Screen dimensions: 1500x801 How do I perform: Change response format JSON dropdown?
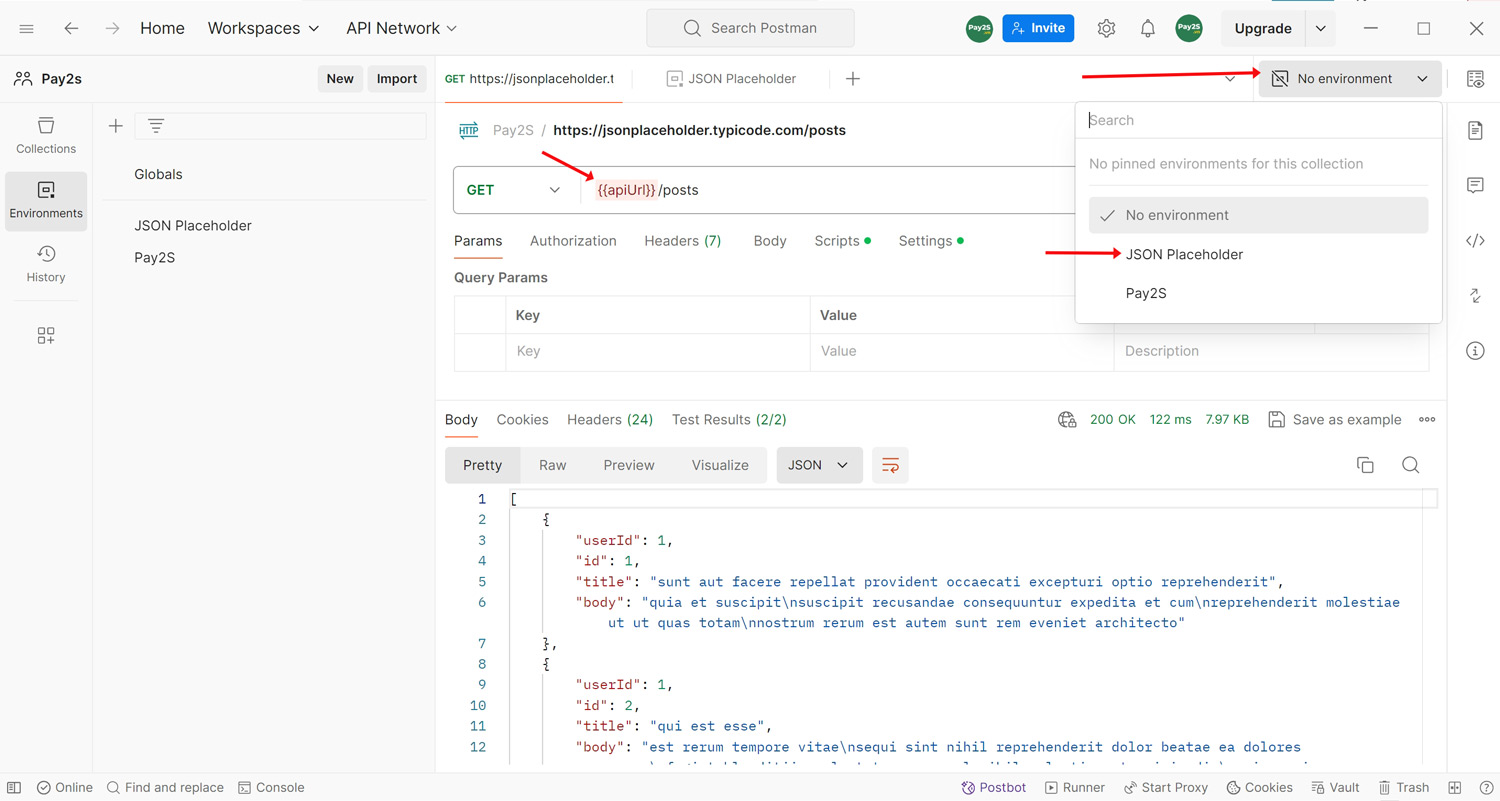819,465
